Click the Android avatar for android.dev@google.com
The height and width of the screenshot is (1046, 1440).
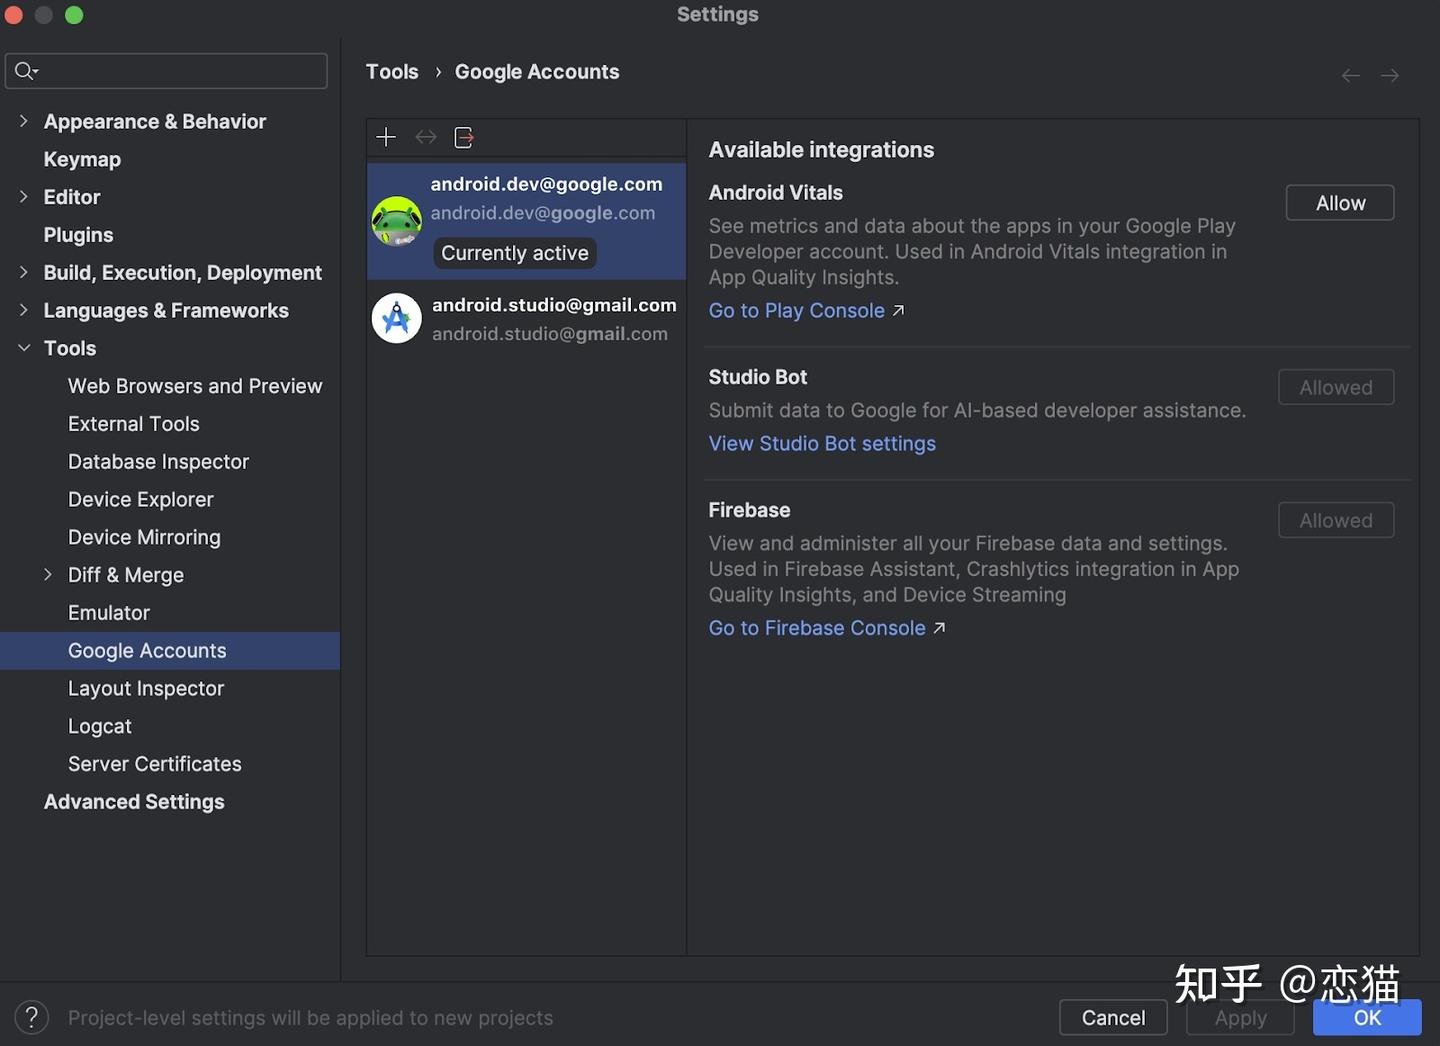(396, 219)
